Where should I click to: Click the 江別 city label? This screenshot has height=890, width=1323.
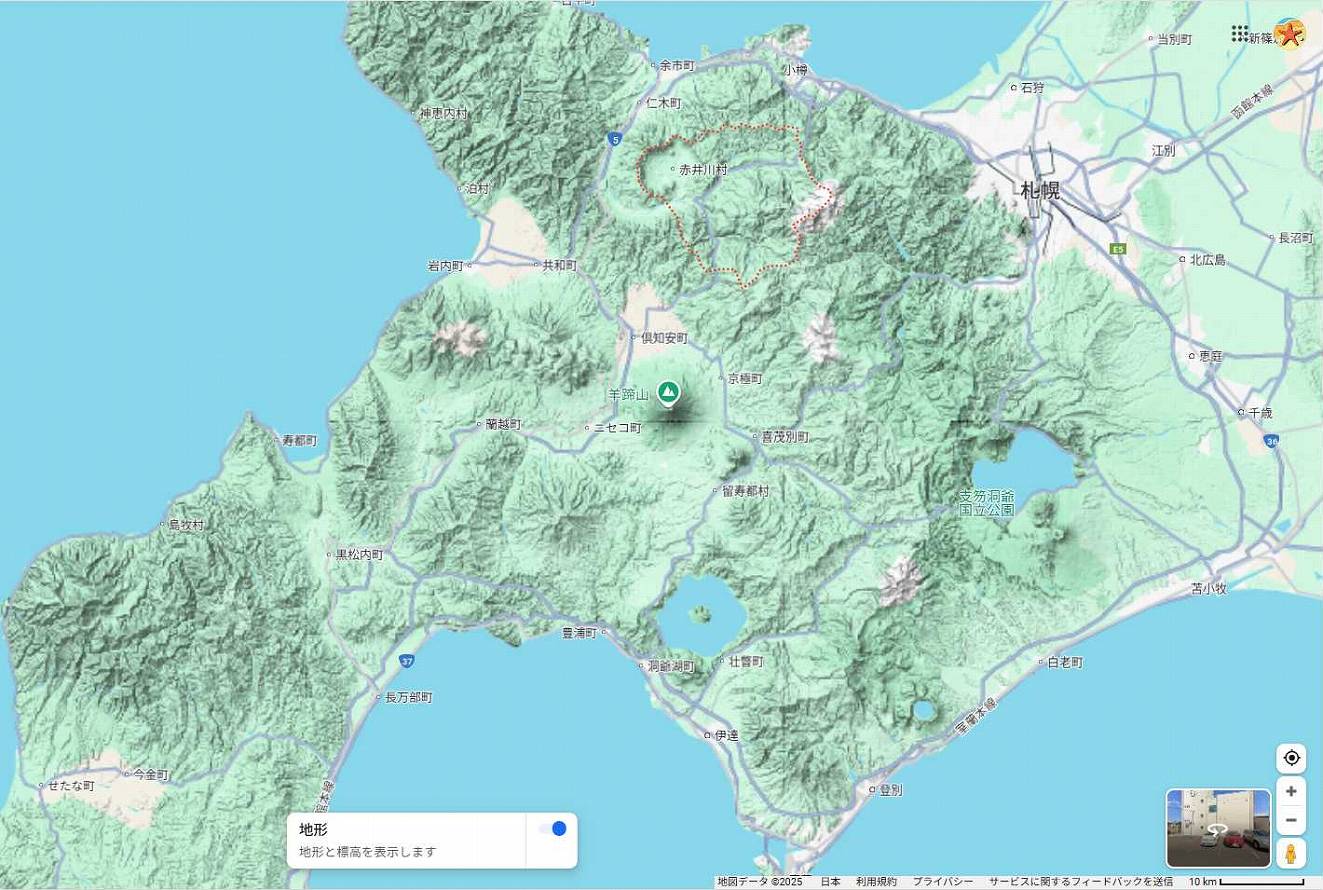tap(1163, 150)
